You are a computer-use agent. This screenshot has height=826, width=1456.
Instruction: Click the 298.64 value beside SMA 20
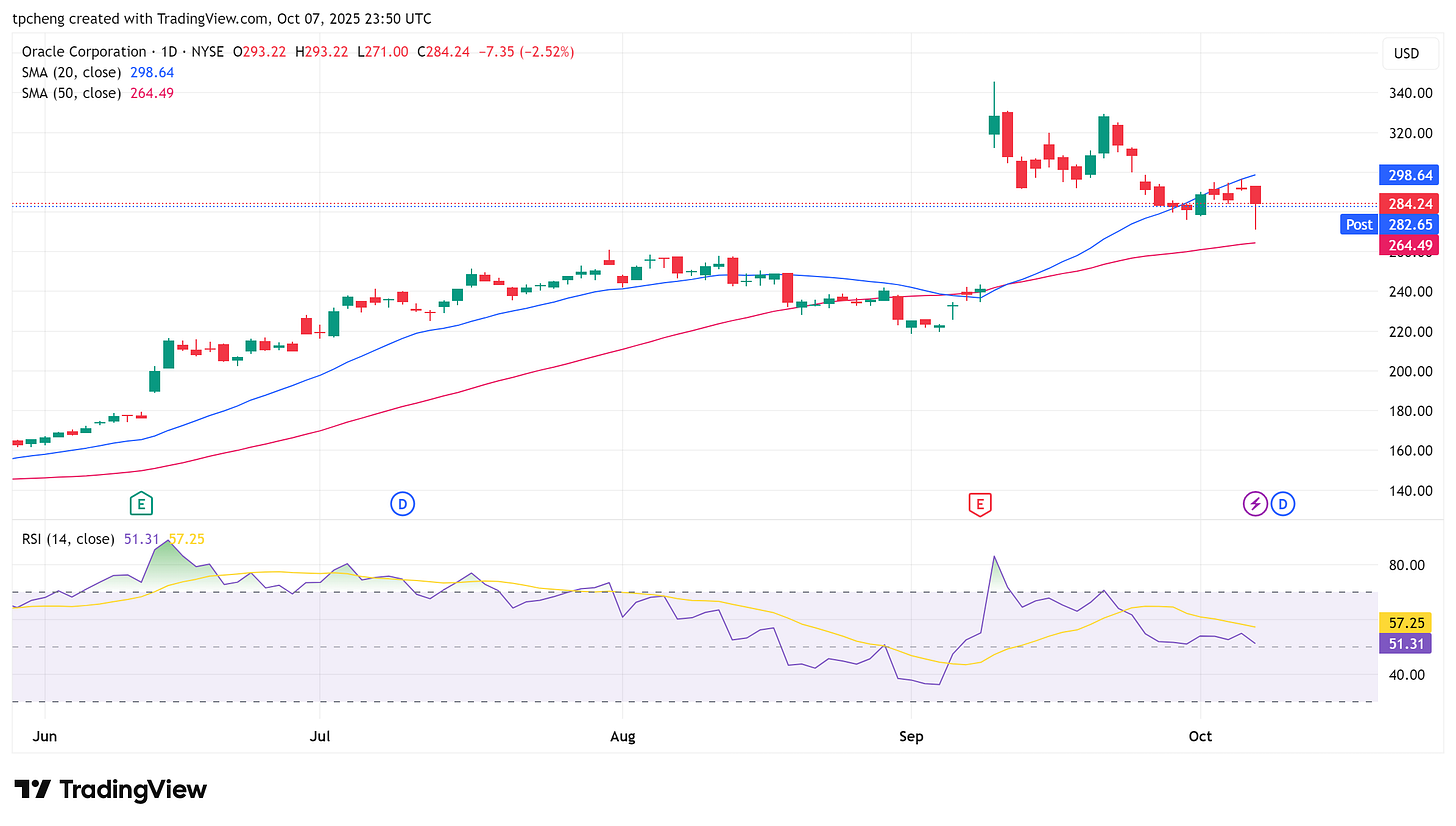pos(151,72)
